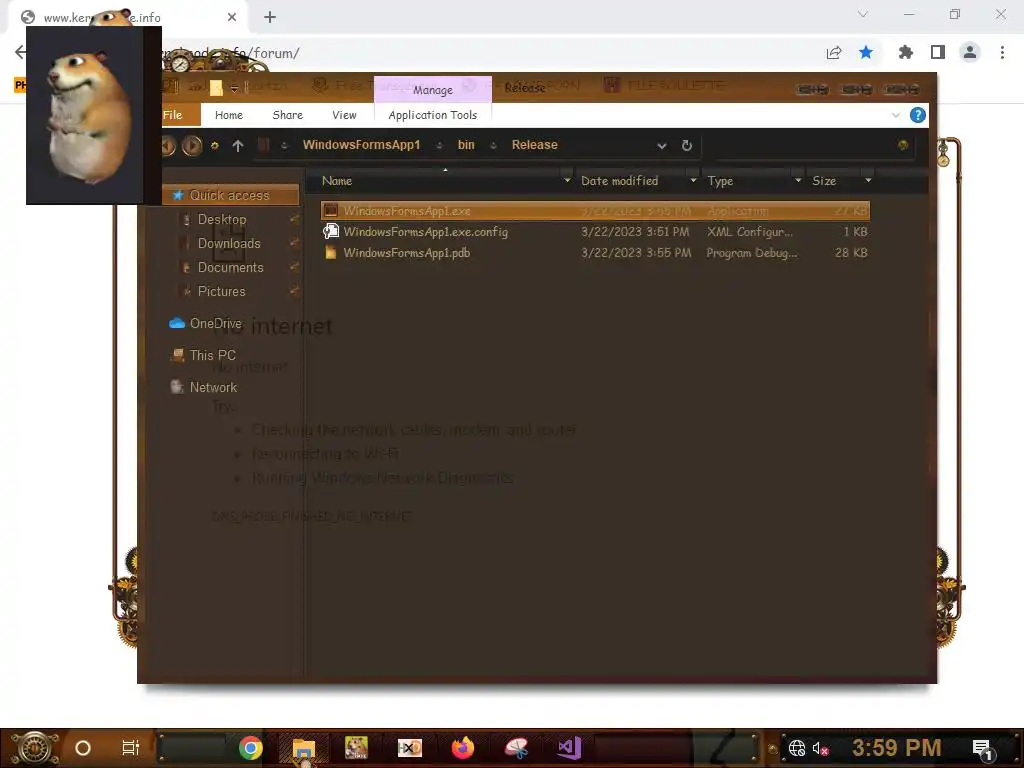The width and height of the screenshot is (1024, 768).
Task: Select WindowsFormsApp1.exe file
Action: 595,211
